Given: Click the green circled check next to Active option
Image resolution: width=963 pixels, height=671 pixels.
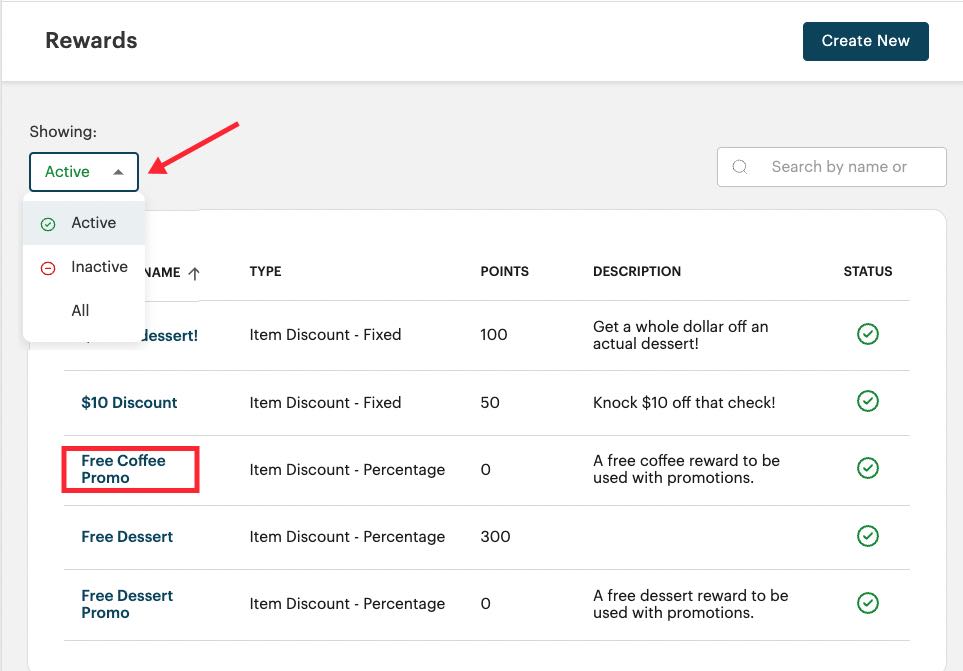Looking at the screenshot, I should pos(47,224).
